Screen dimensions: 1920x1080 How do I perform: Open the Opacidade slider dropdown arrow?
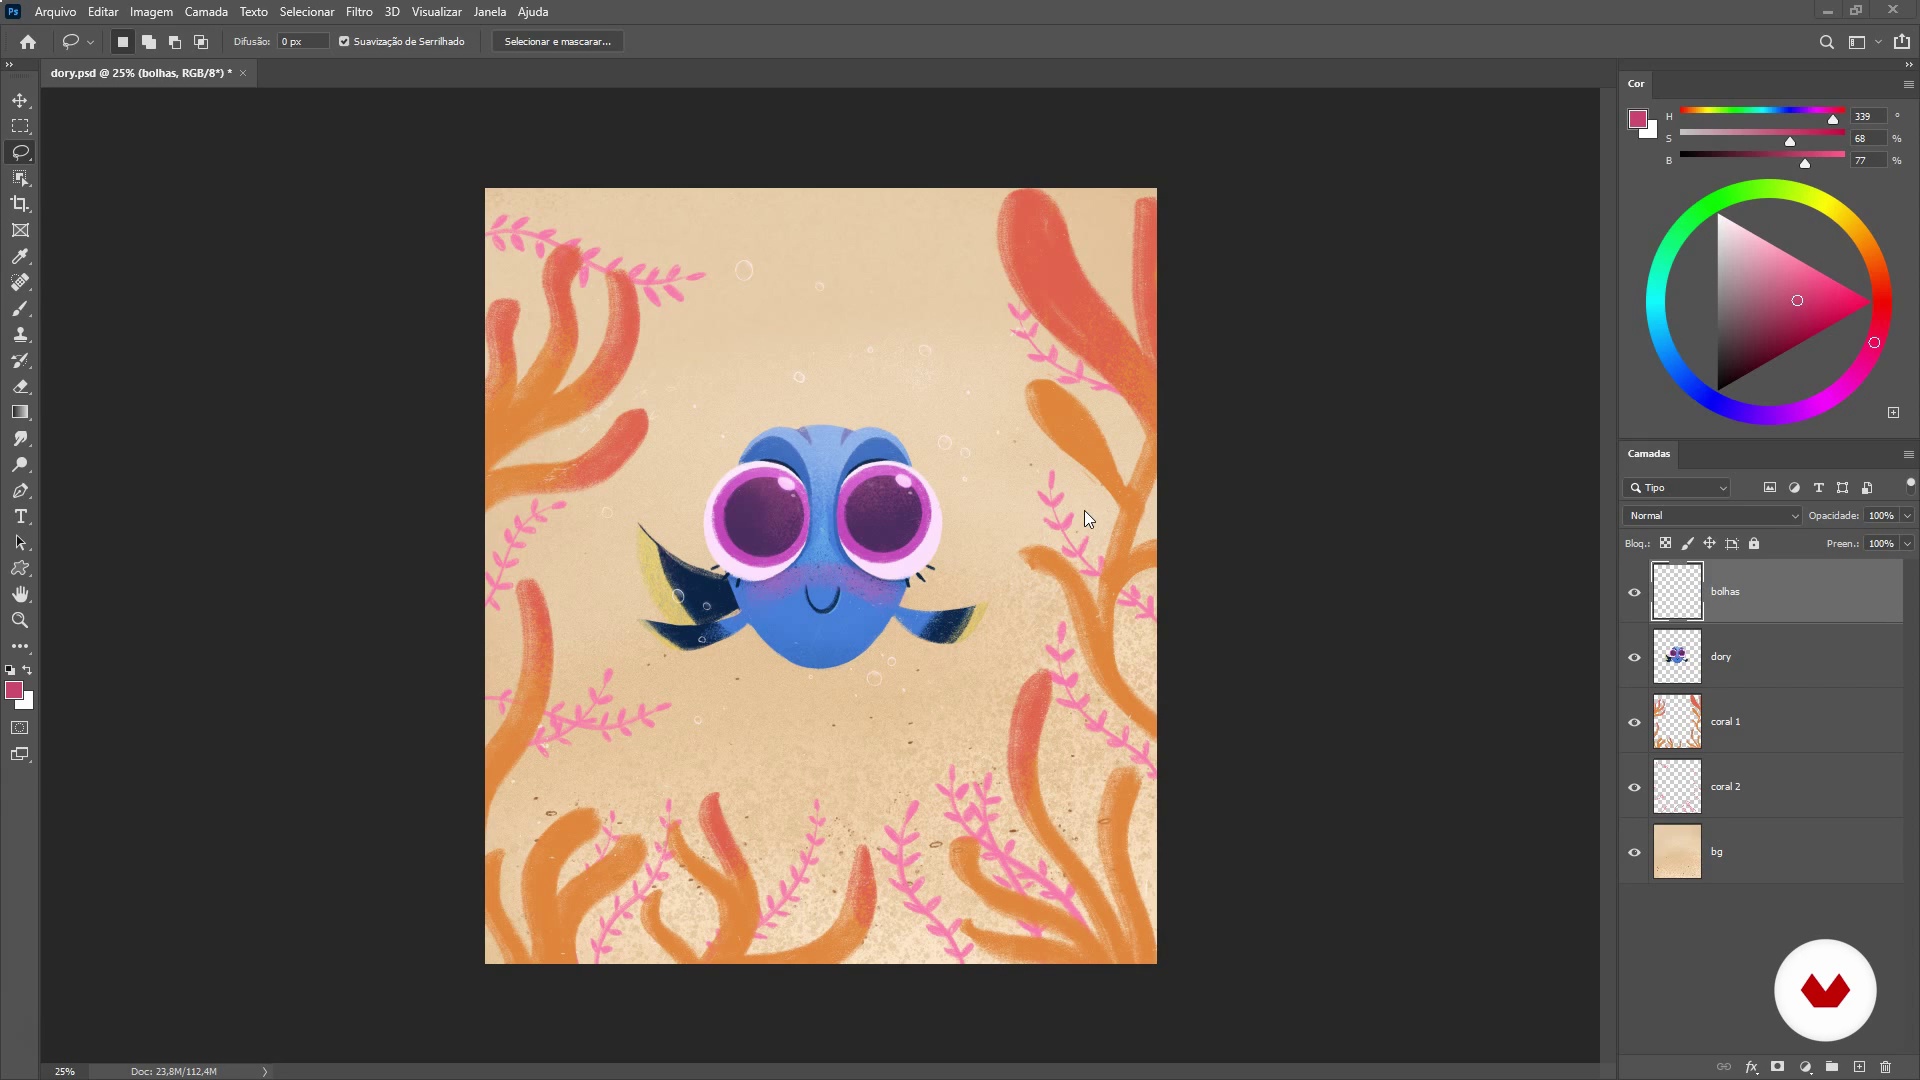pyautogui.click(x=1907, y=516)
